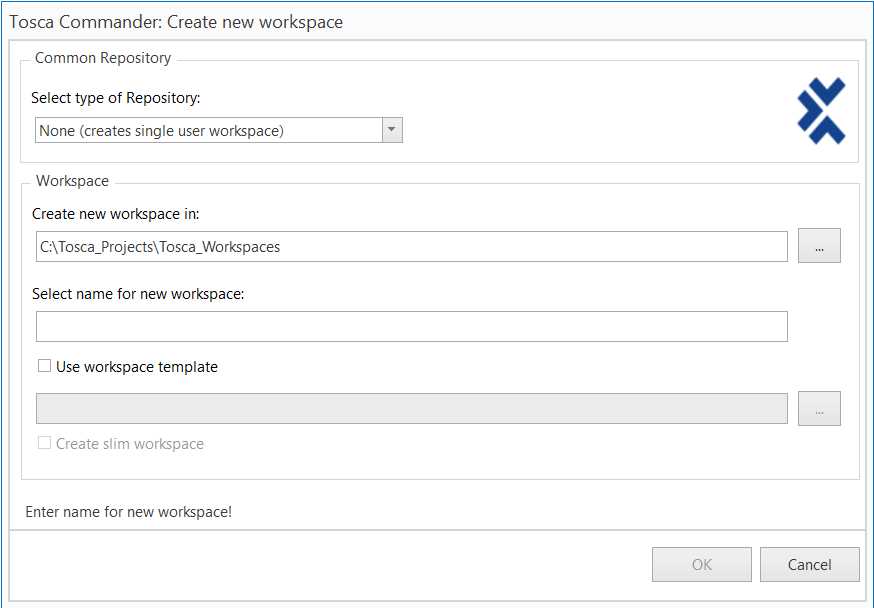Click the greyed-out workspace template path field
This screenshot has height=608, width=874.
pos(411,409)
